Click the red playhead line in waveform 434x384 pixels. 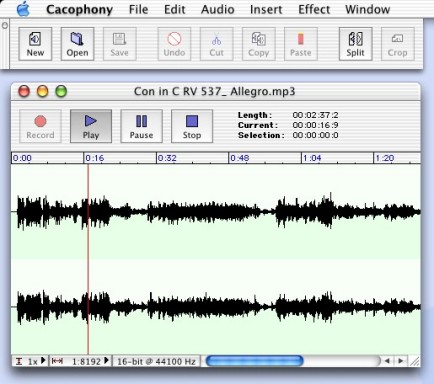(x=88, y=259)
